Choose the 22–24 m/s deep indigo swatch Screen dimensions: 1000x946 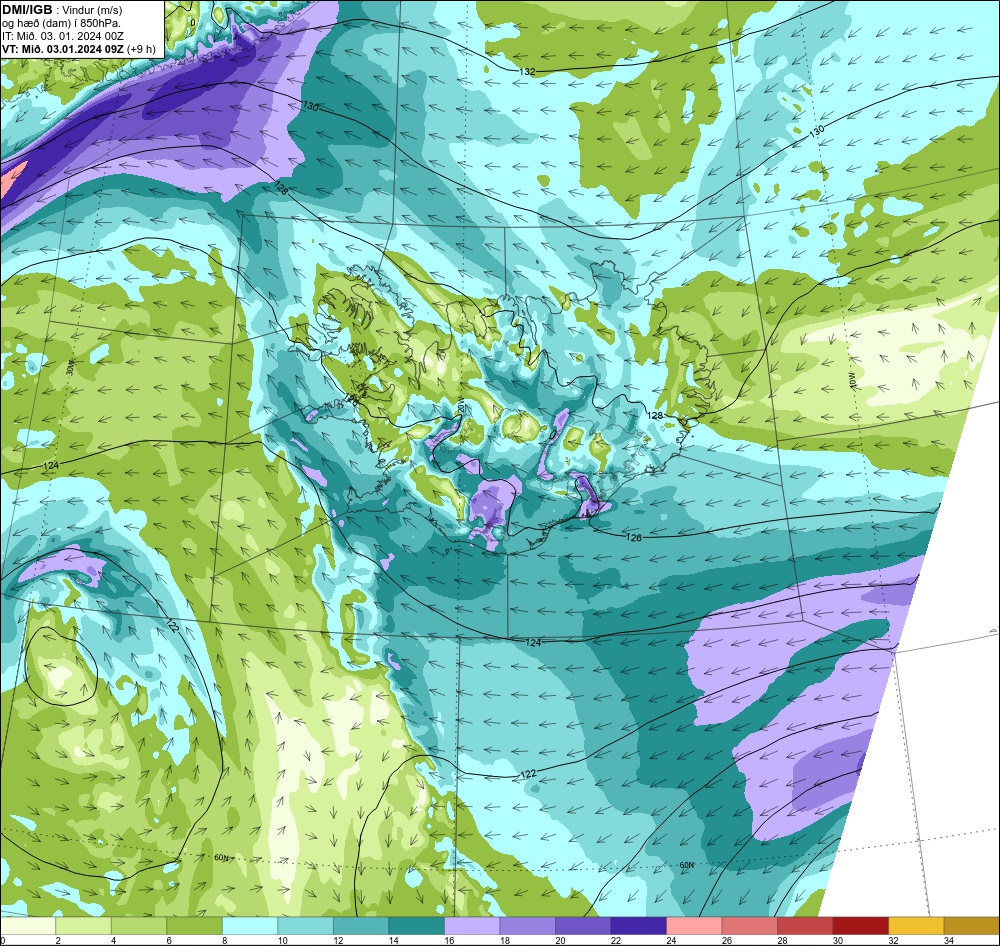638,926
